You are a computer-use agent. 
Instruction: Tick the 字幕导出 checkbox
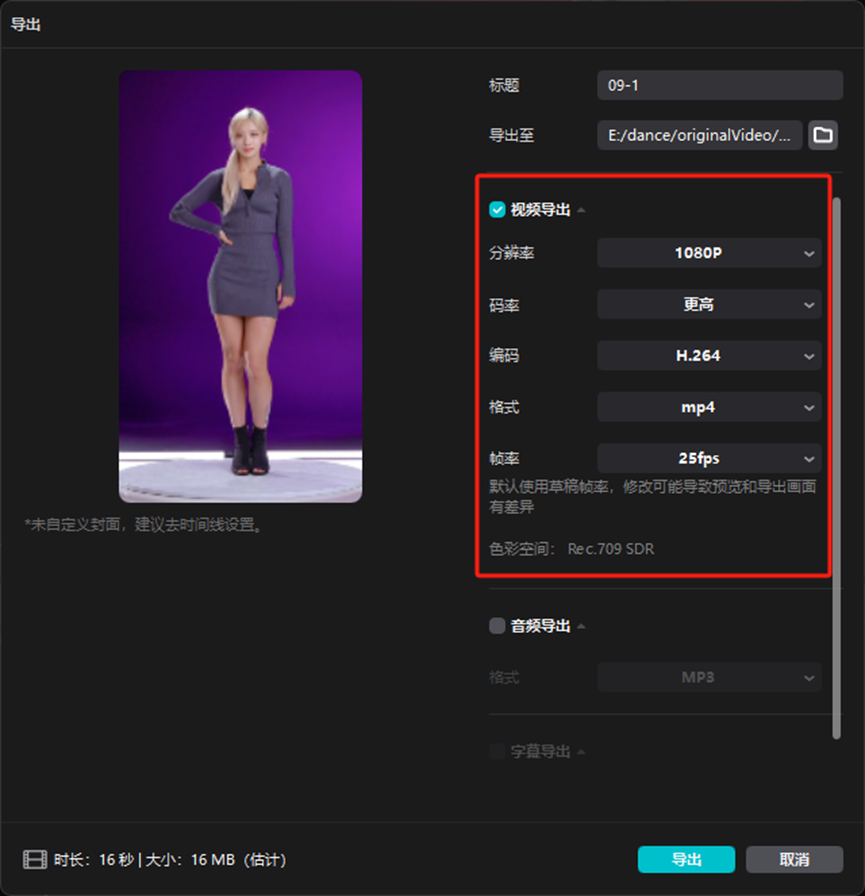coord(497,751)
